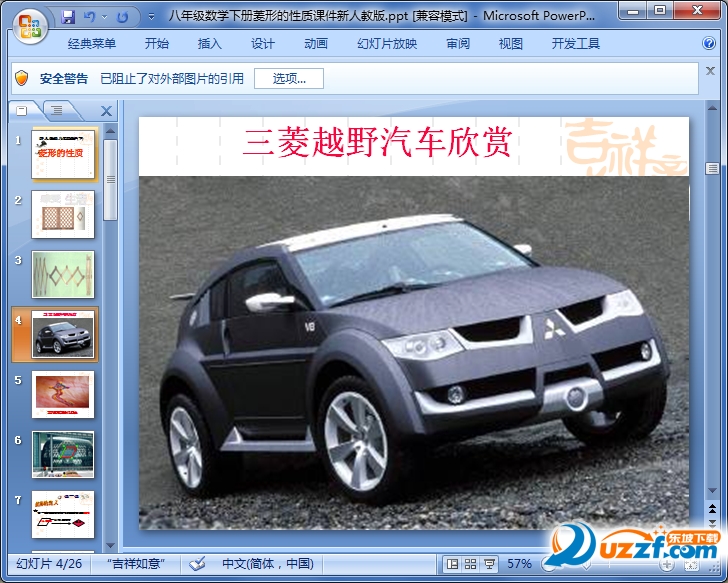Click the main vertical scrollbar handle
This screenshot has width=728, height=583.
[x=712, y=168]
